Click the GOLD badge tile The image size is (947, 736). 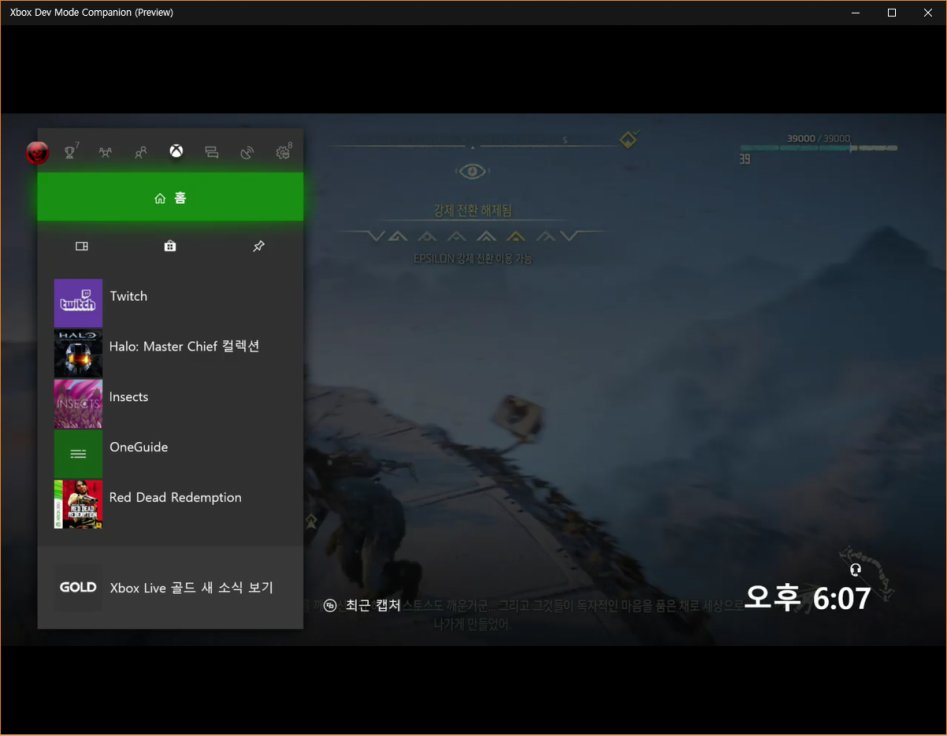[78, 587]
